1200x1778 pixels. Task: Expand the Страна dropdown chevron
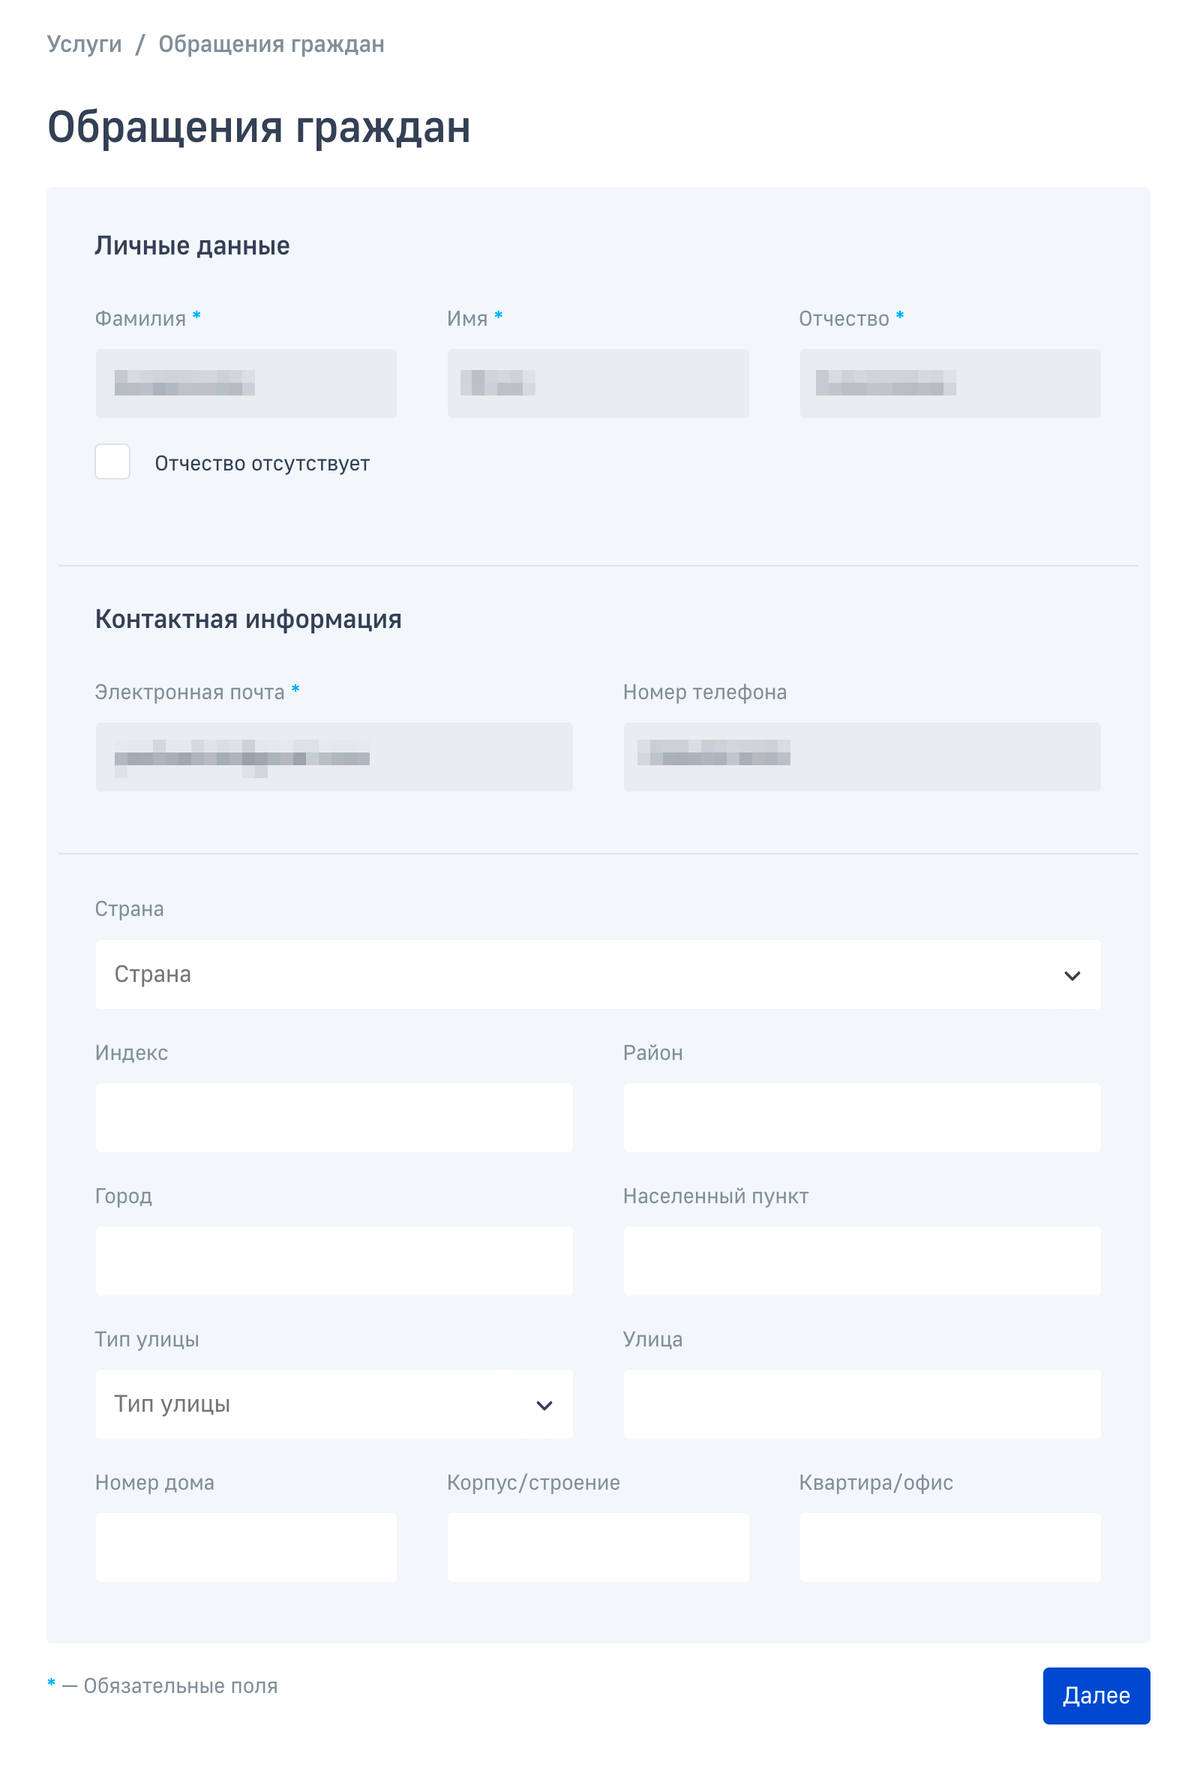(x=1072, y=975)
